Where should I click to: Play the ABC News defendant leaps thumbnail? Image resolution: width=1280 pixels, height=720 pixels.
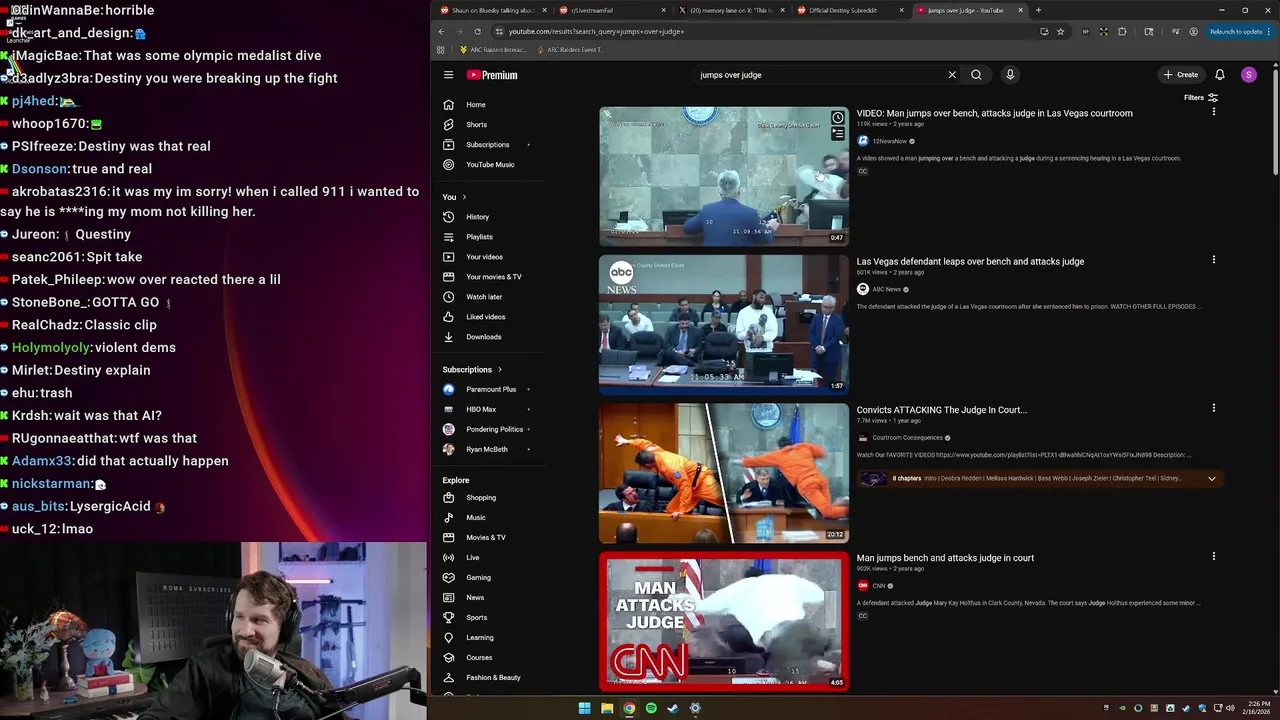click(724, 324)
